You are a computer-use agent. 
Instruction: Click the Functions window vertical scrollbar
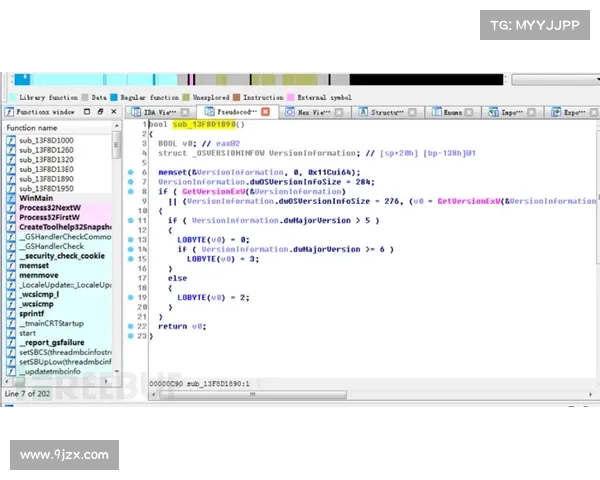point(116,250)
